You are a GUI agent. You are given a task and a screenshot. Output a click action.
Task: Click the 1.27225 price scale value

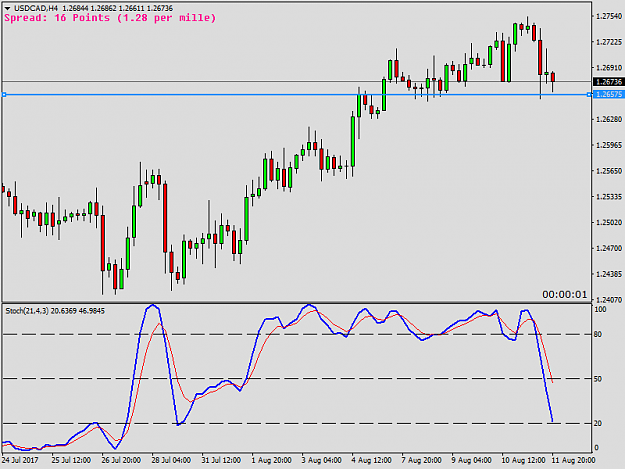pos(609,42)
